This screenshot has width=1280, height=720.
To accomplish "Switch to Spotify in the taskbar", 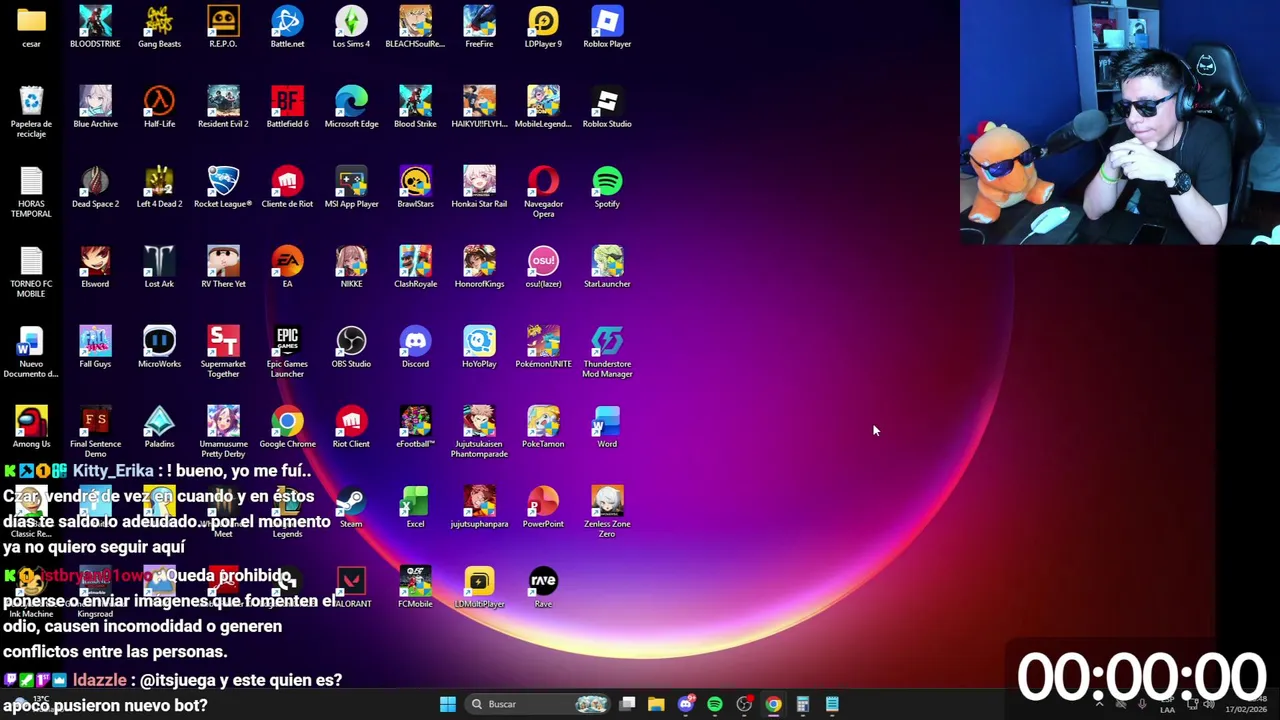I will [715, 704].
